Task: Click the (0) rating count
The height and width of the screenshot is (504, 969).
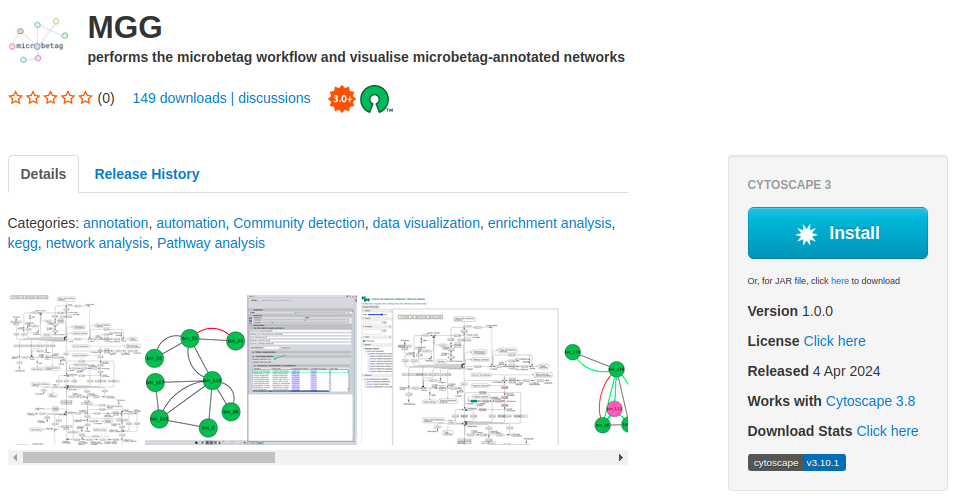Action: point(106,98)
